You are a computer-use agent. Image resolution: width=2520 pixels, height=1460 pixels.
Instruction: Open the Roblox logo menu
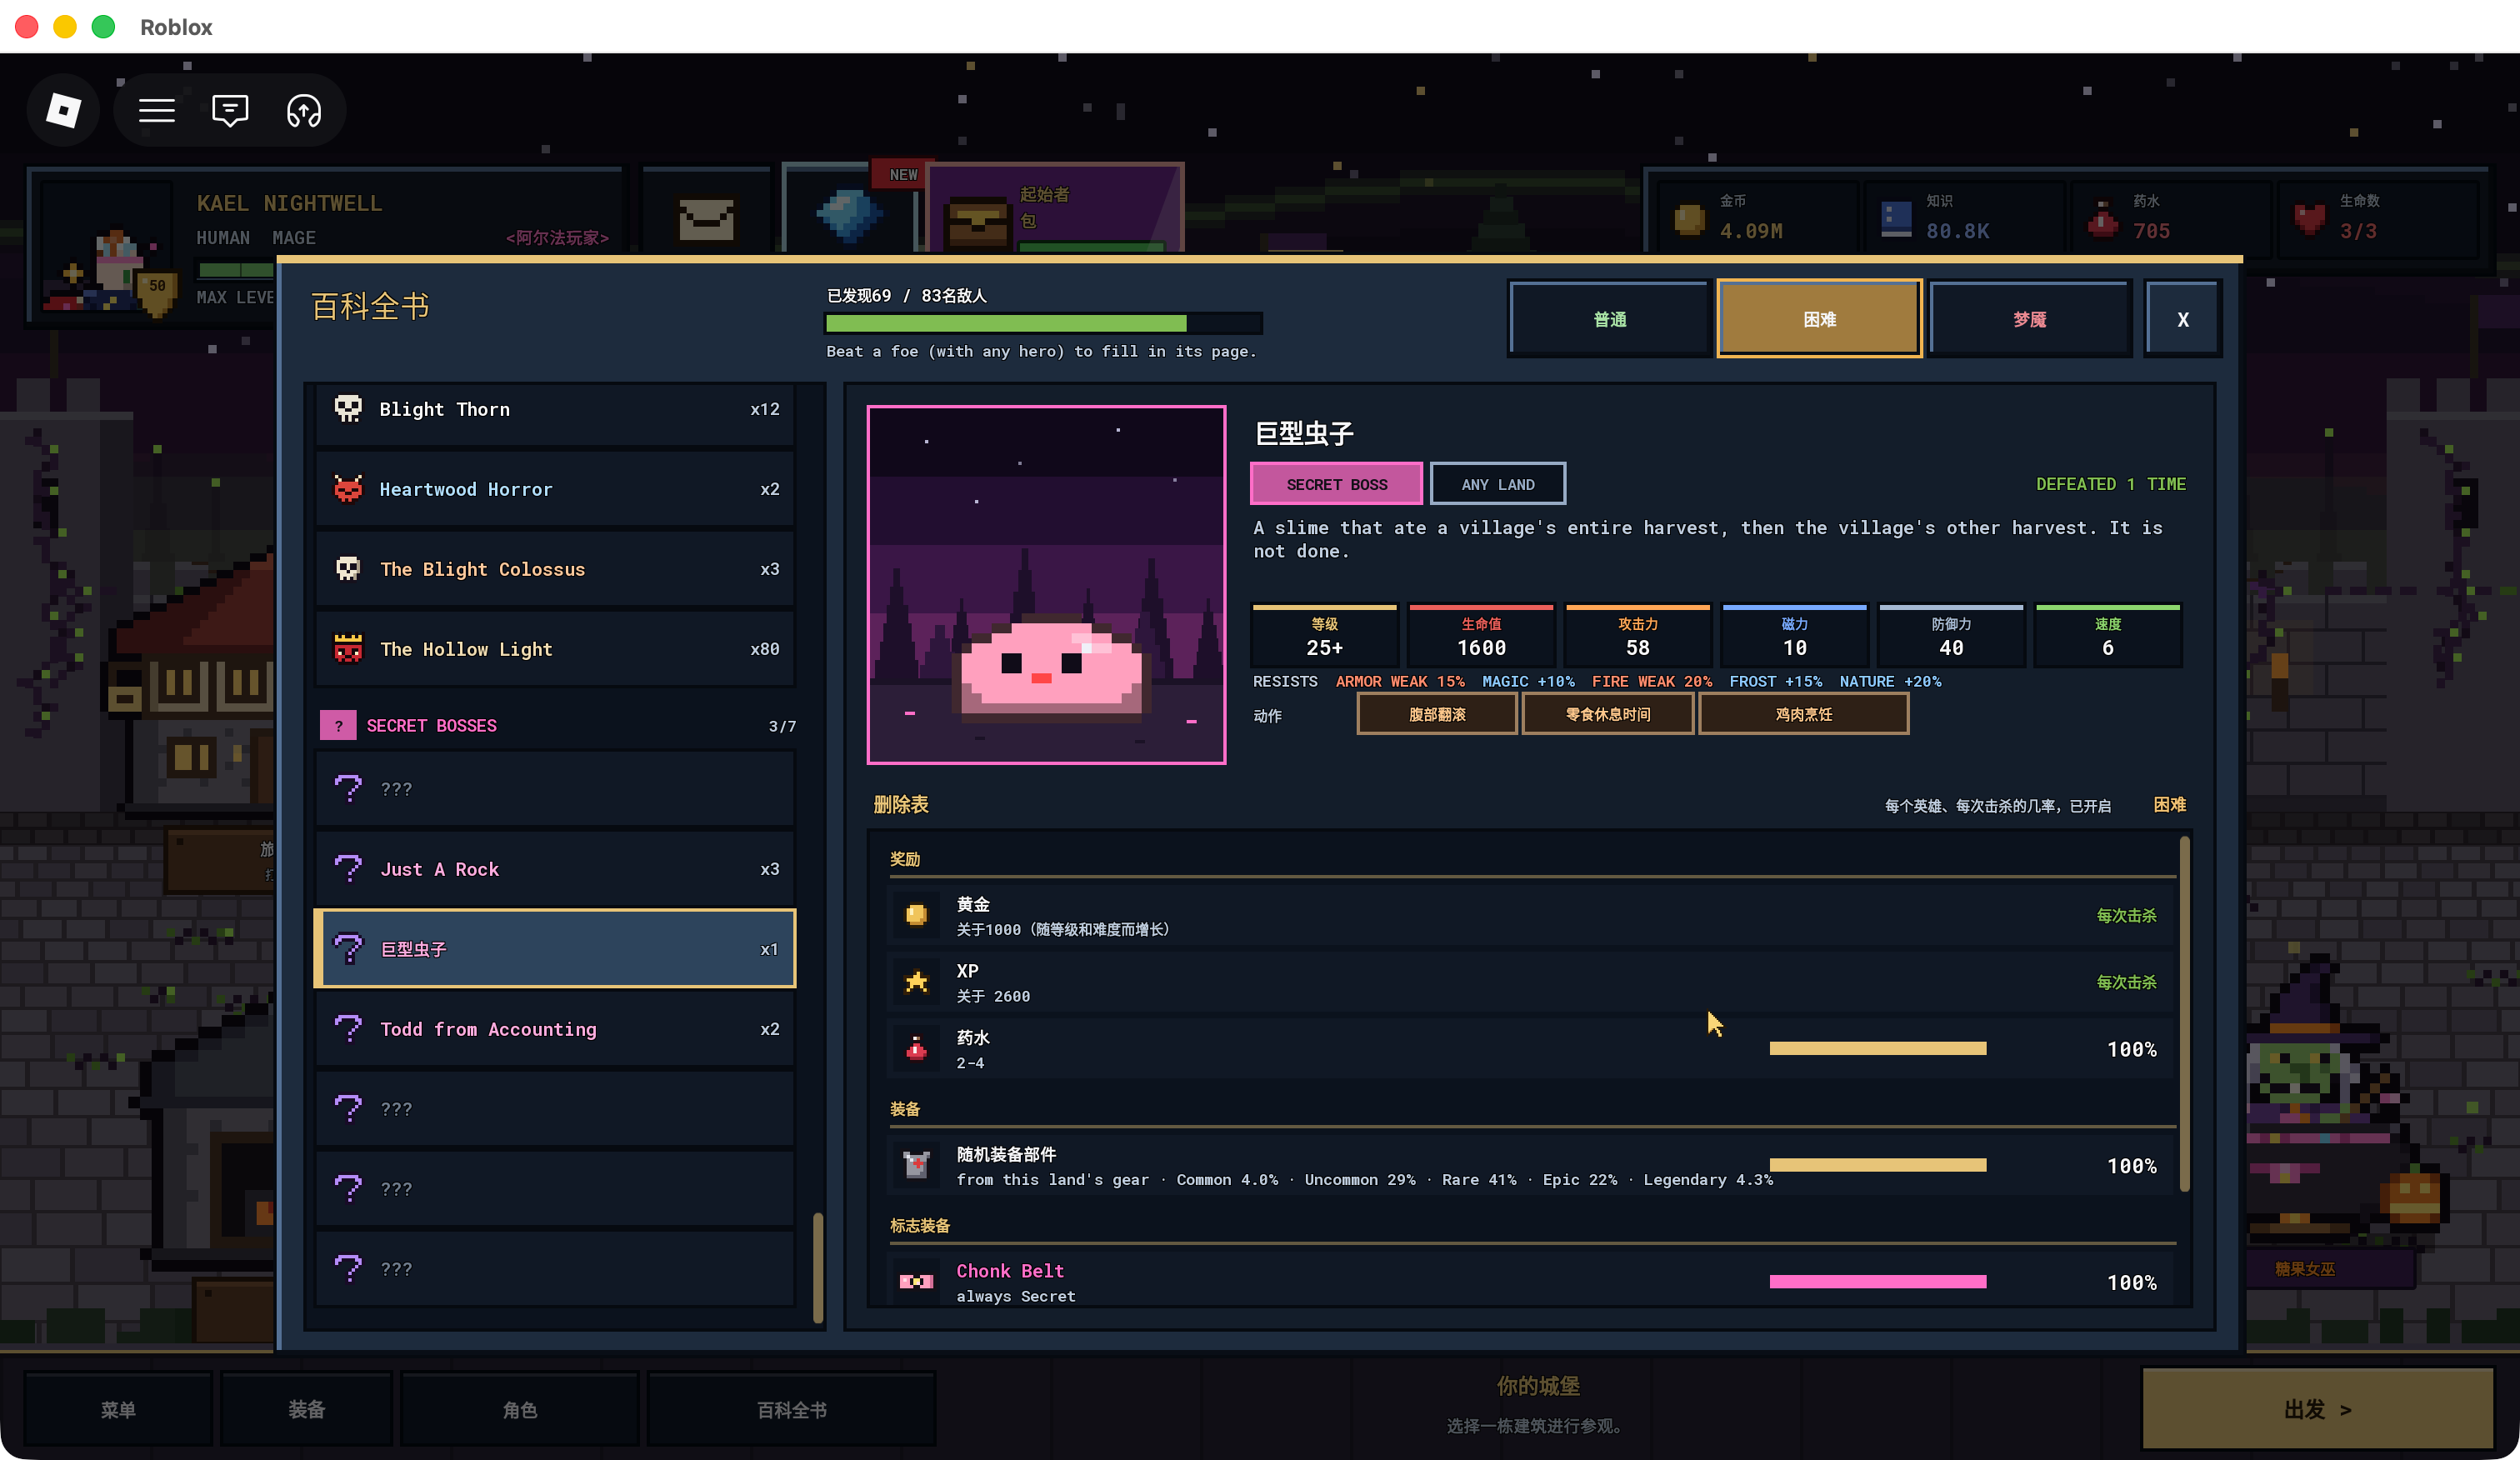[63, 110]
